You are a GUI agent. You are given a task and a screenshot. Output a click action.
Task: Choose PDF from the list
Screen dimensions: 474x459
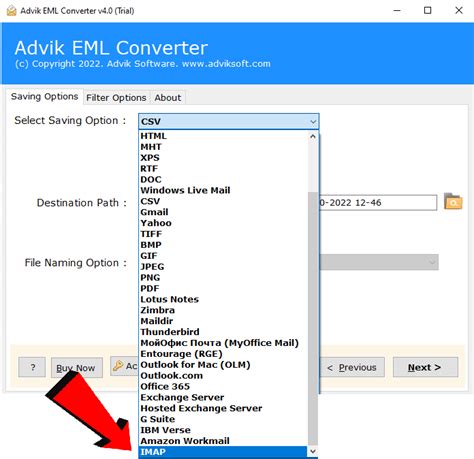(x=223, y=288)
